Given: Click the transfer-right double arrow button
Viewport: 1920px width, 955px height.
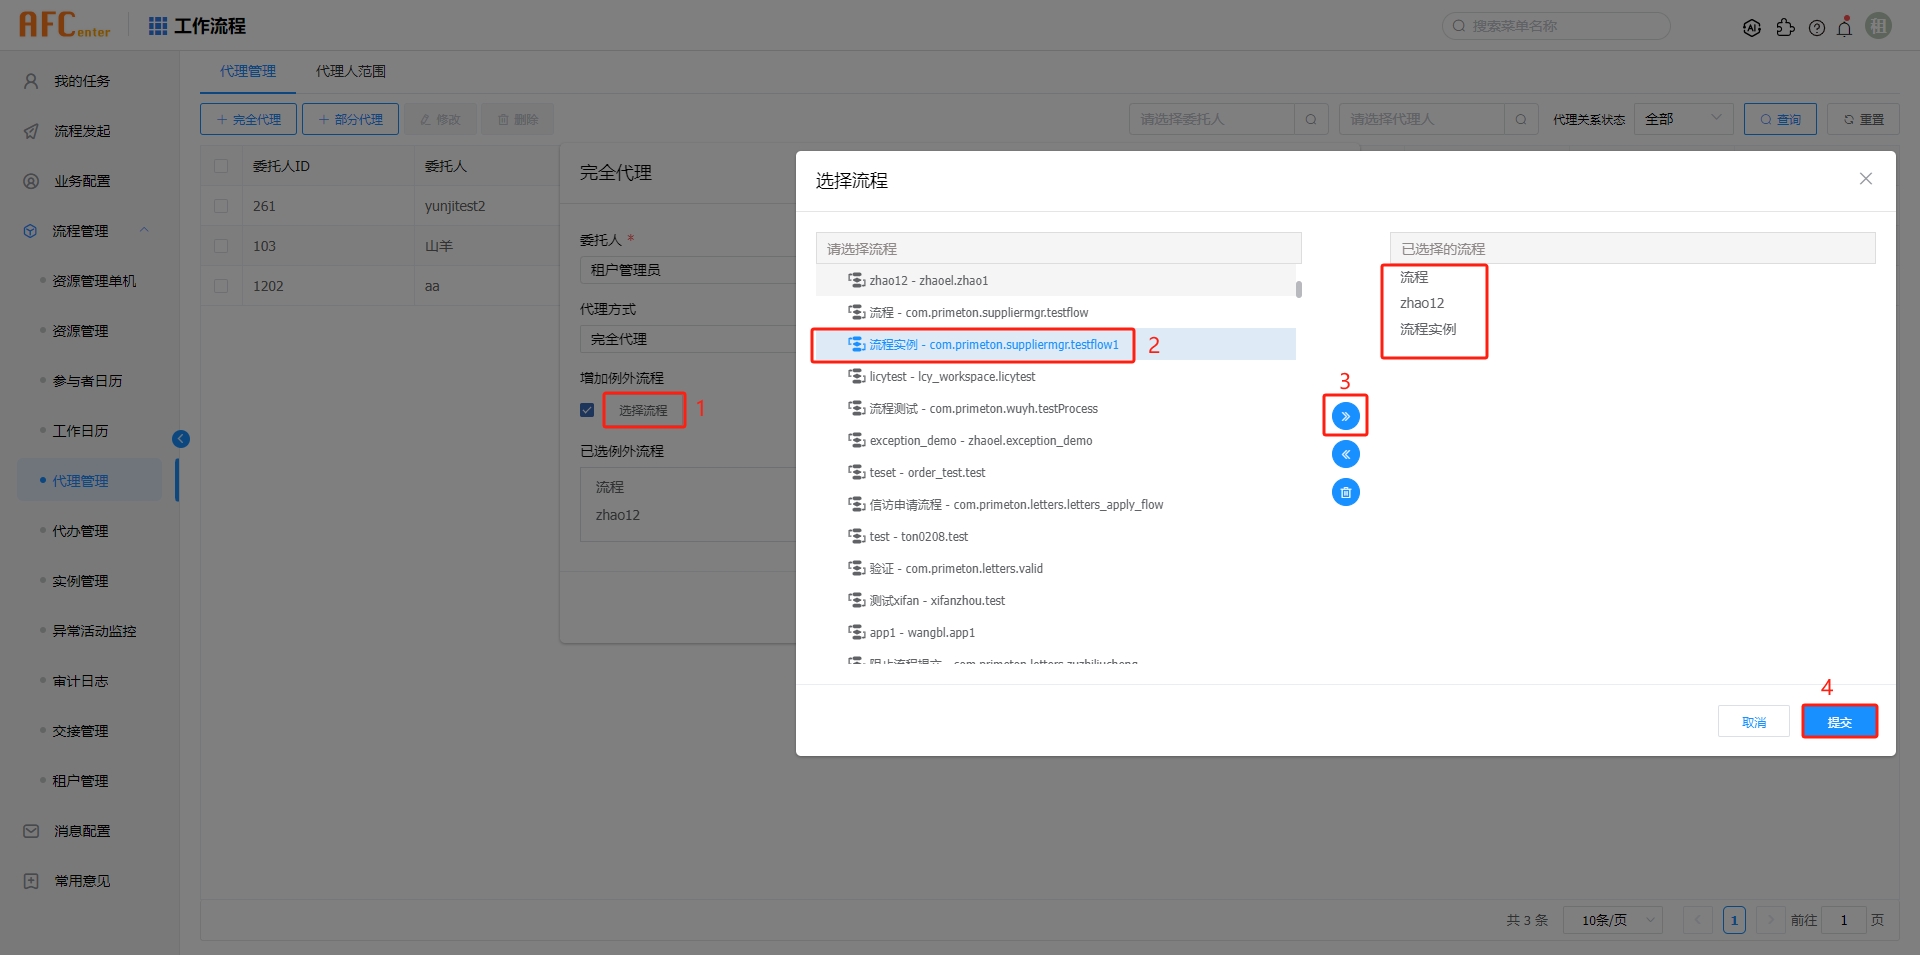Looking at the screenshot, I should click(1345, 414).
